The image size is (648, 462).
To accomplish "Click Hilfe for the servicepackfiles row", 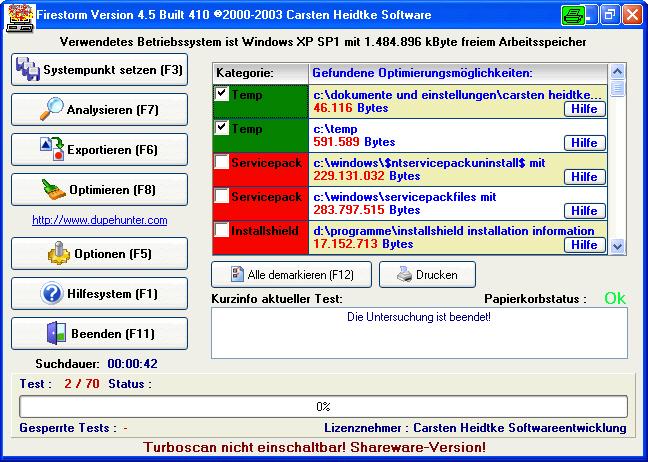I will coord(585,211).
